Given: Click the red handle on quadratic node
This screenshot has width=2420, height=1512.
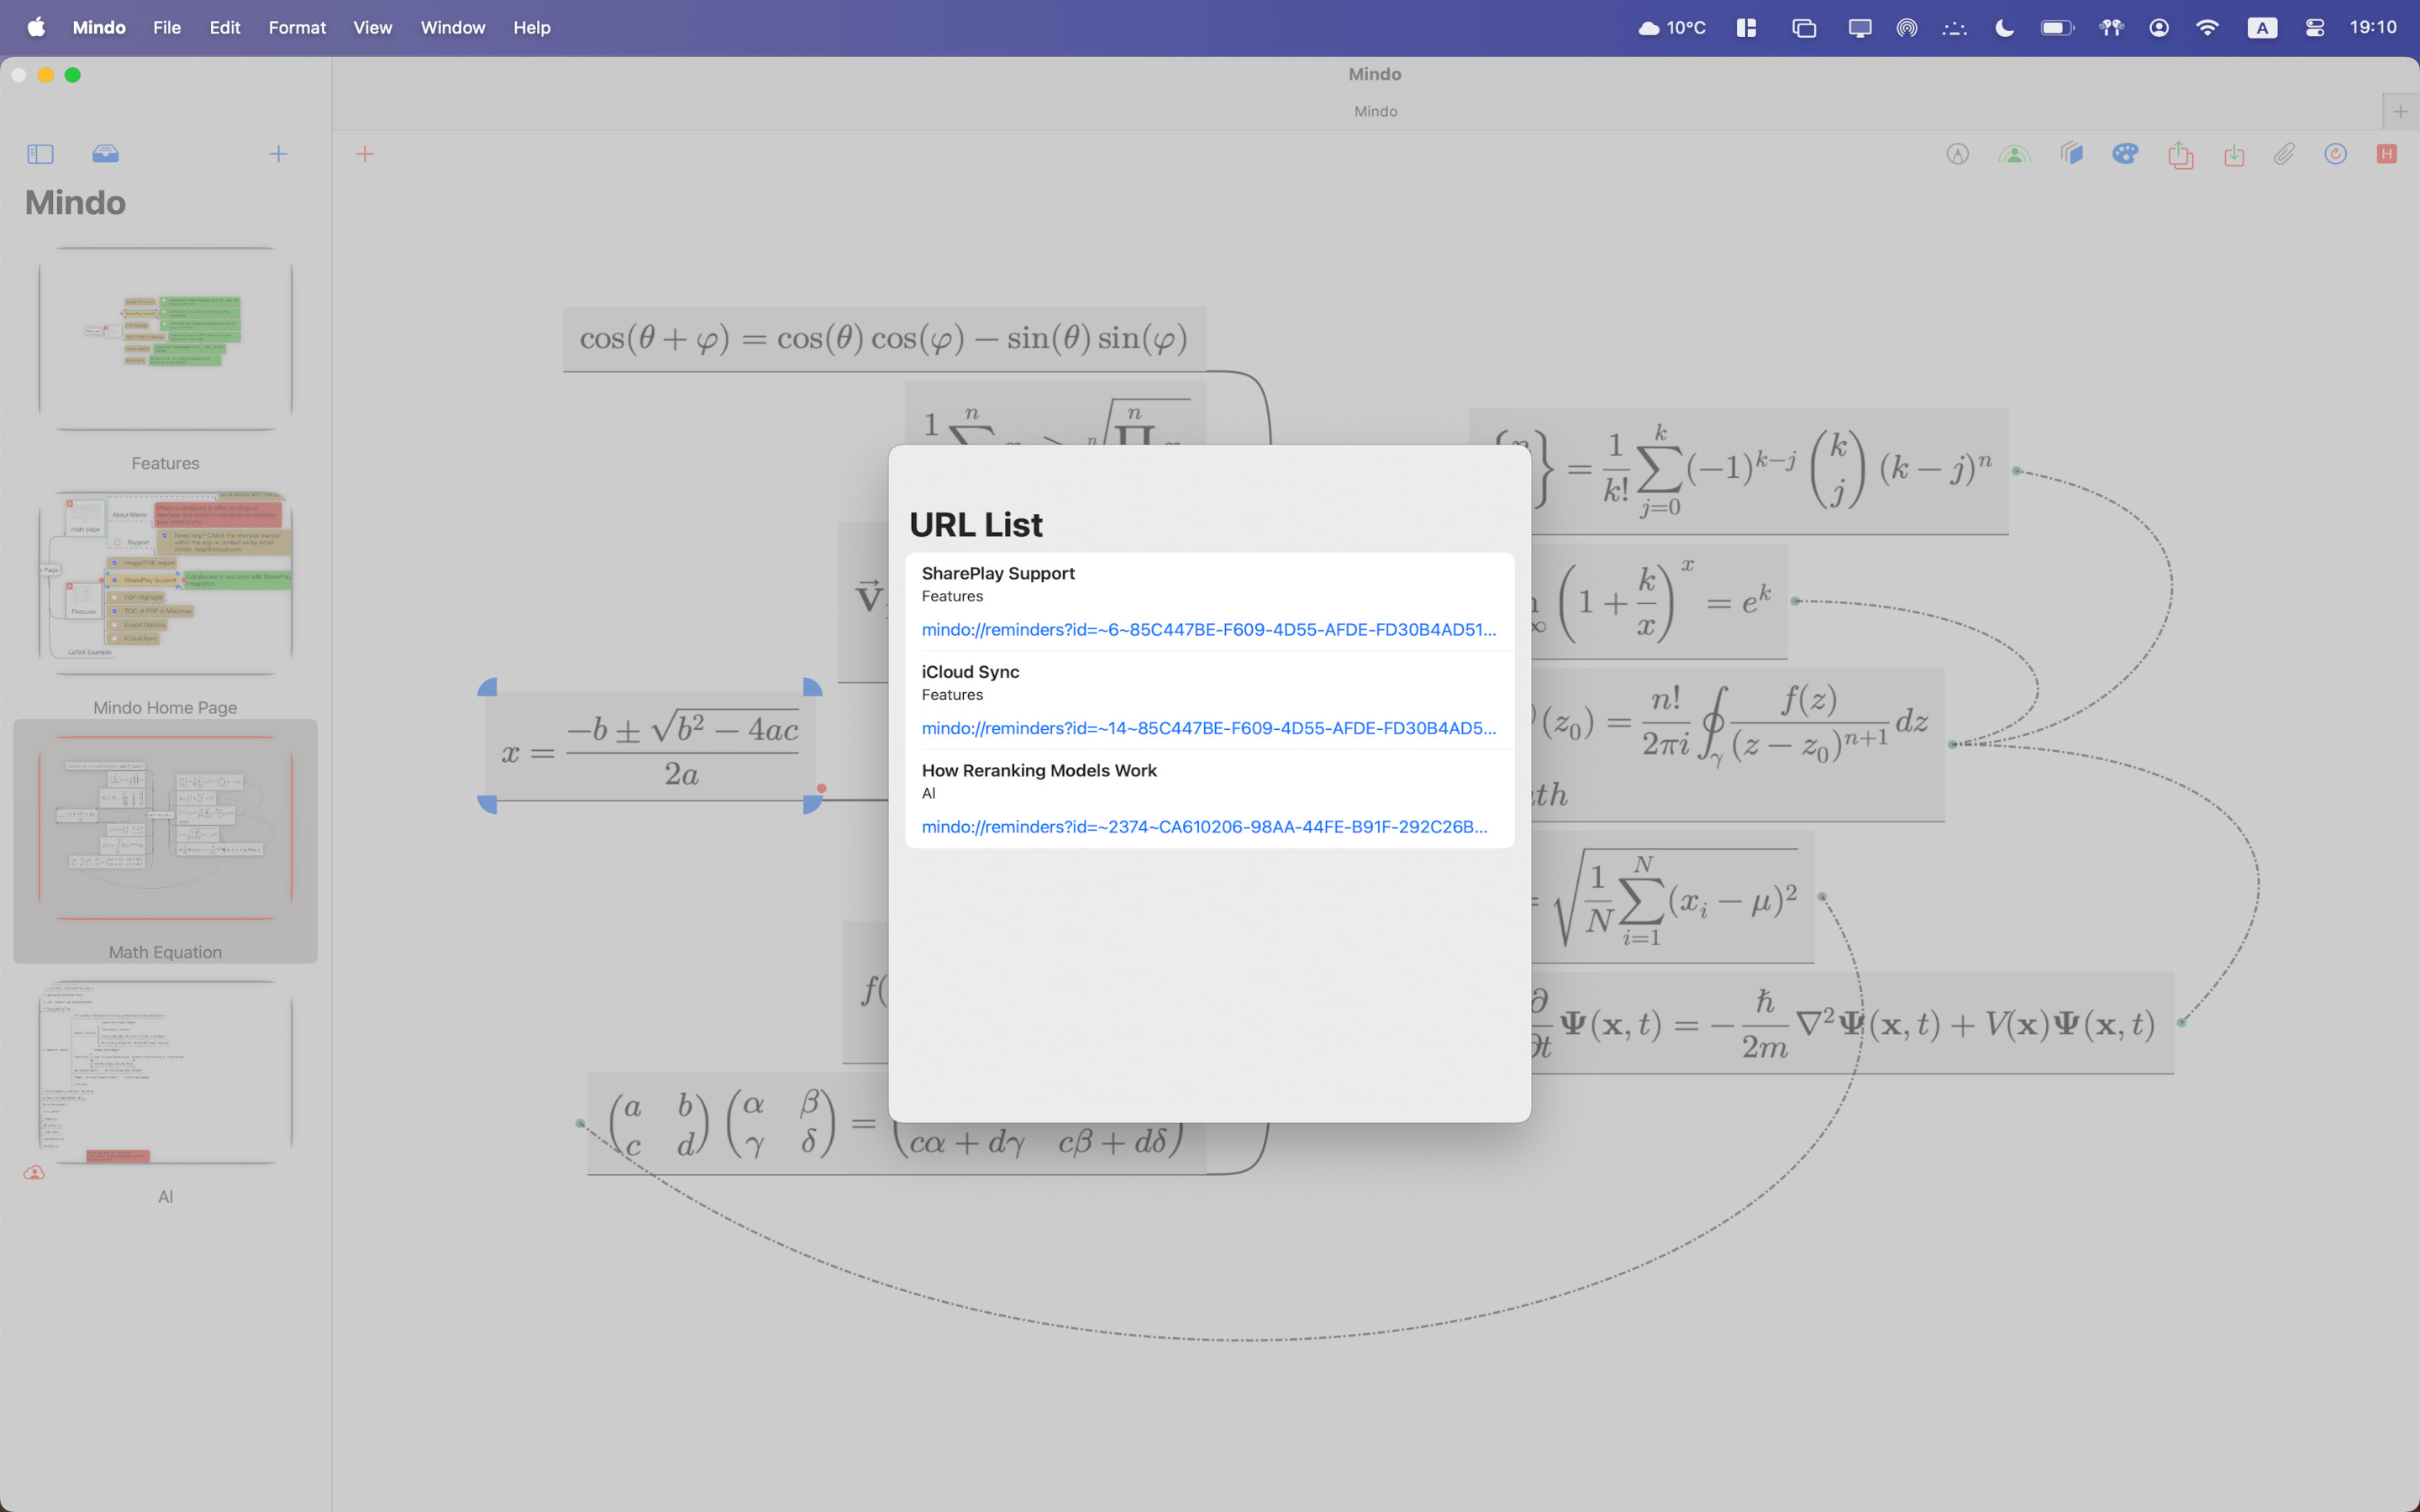Looking at the screenshot, I should point(821,789).
